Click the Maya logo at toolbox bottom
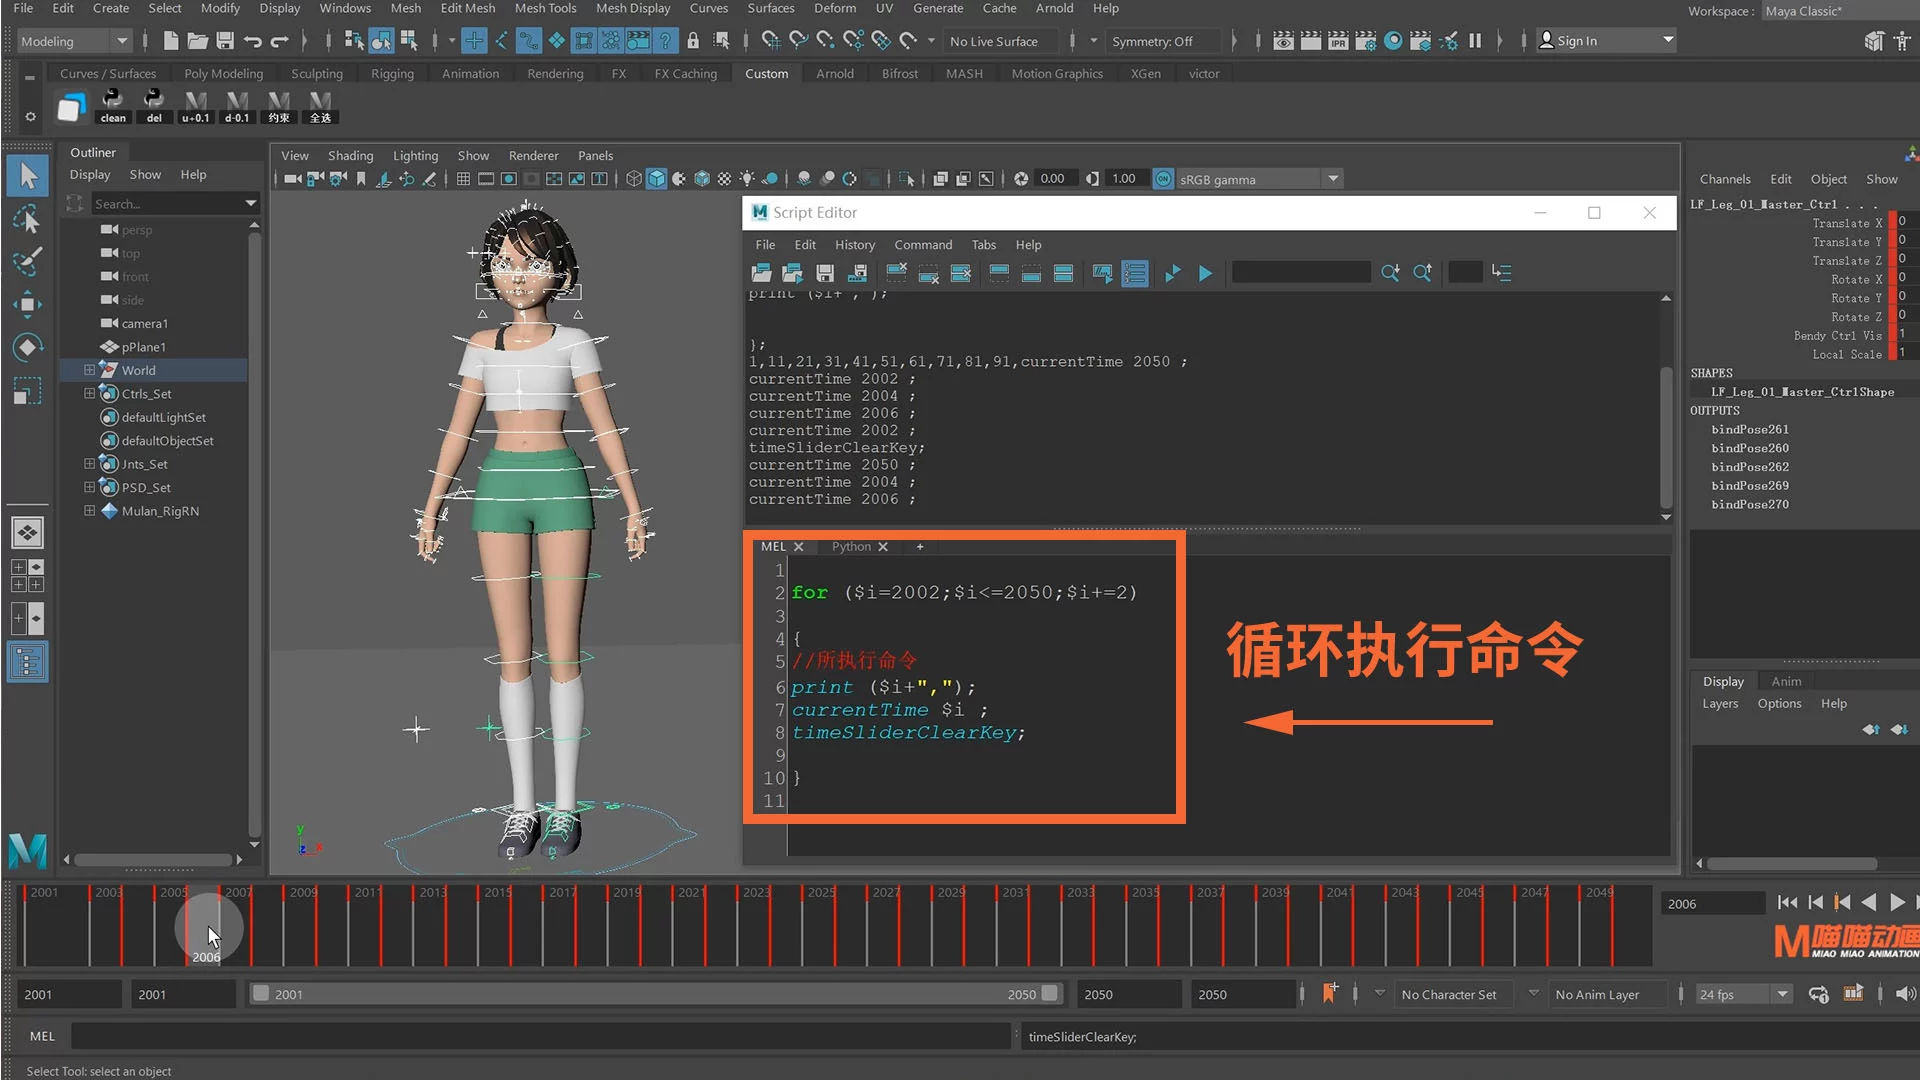The image size is (1920, 1080). [x=27, y=850]
